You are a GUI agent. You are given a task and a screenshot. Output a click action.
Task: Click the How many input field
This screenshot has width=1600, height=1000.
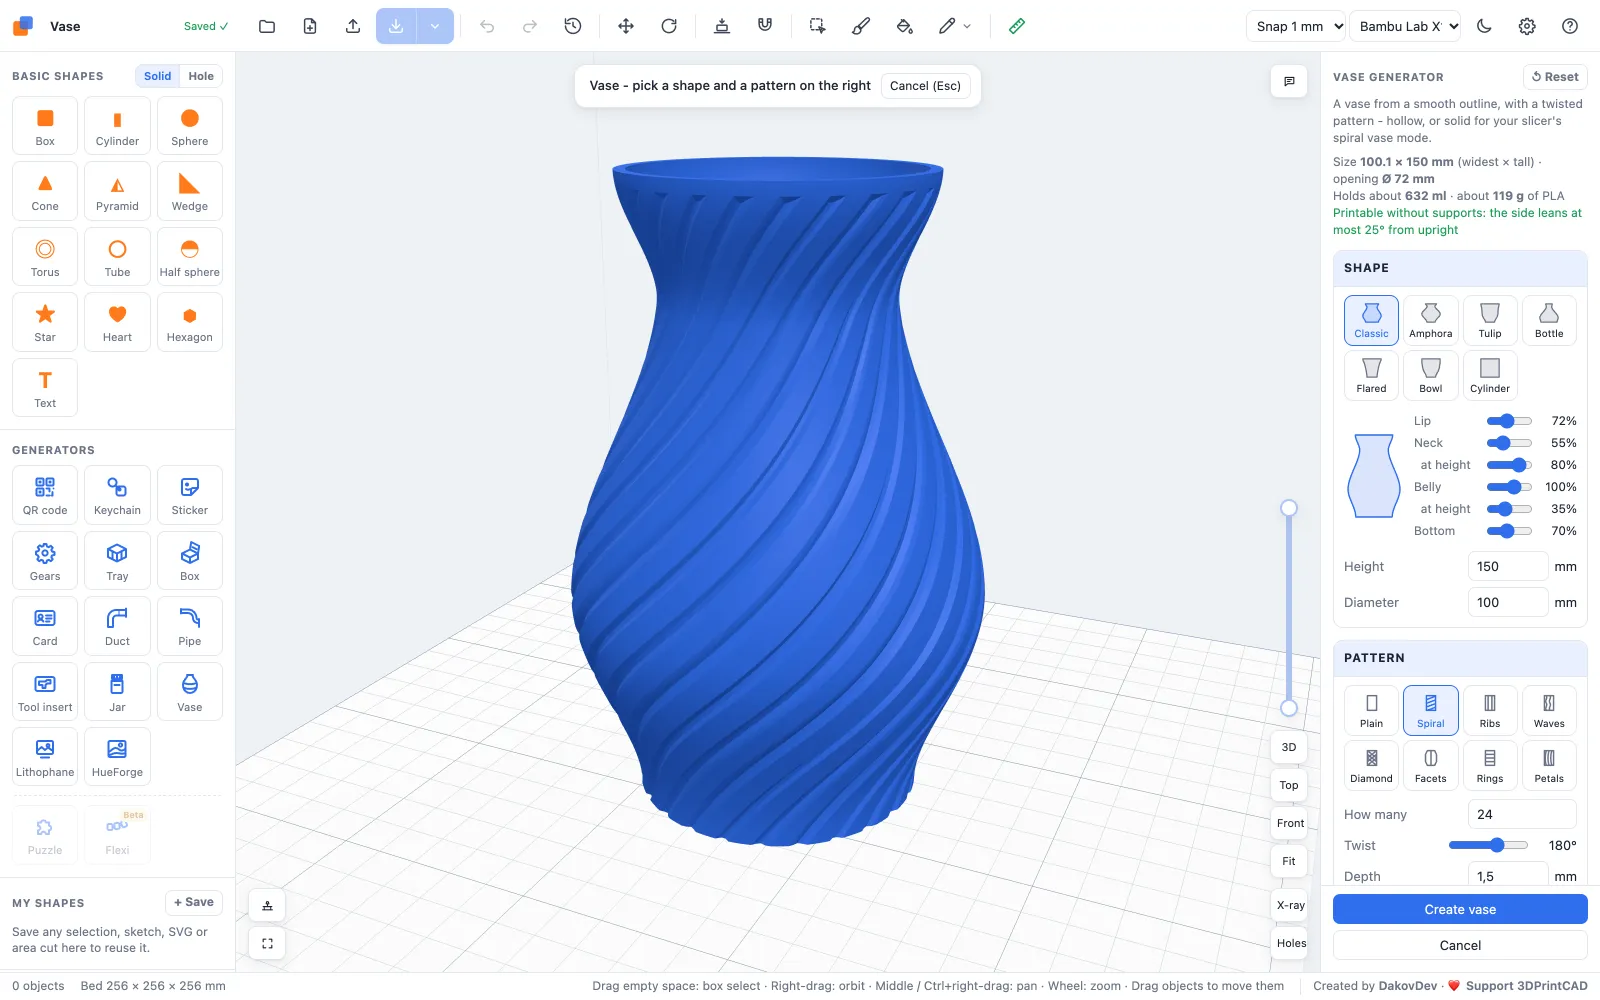[x=1521, y=814]
